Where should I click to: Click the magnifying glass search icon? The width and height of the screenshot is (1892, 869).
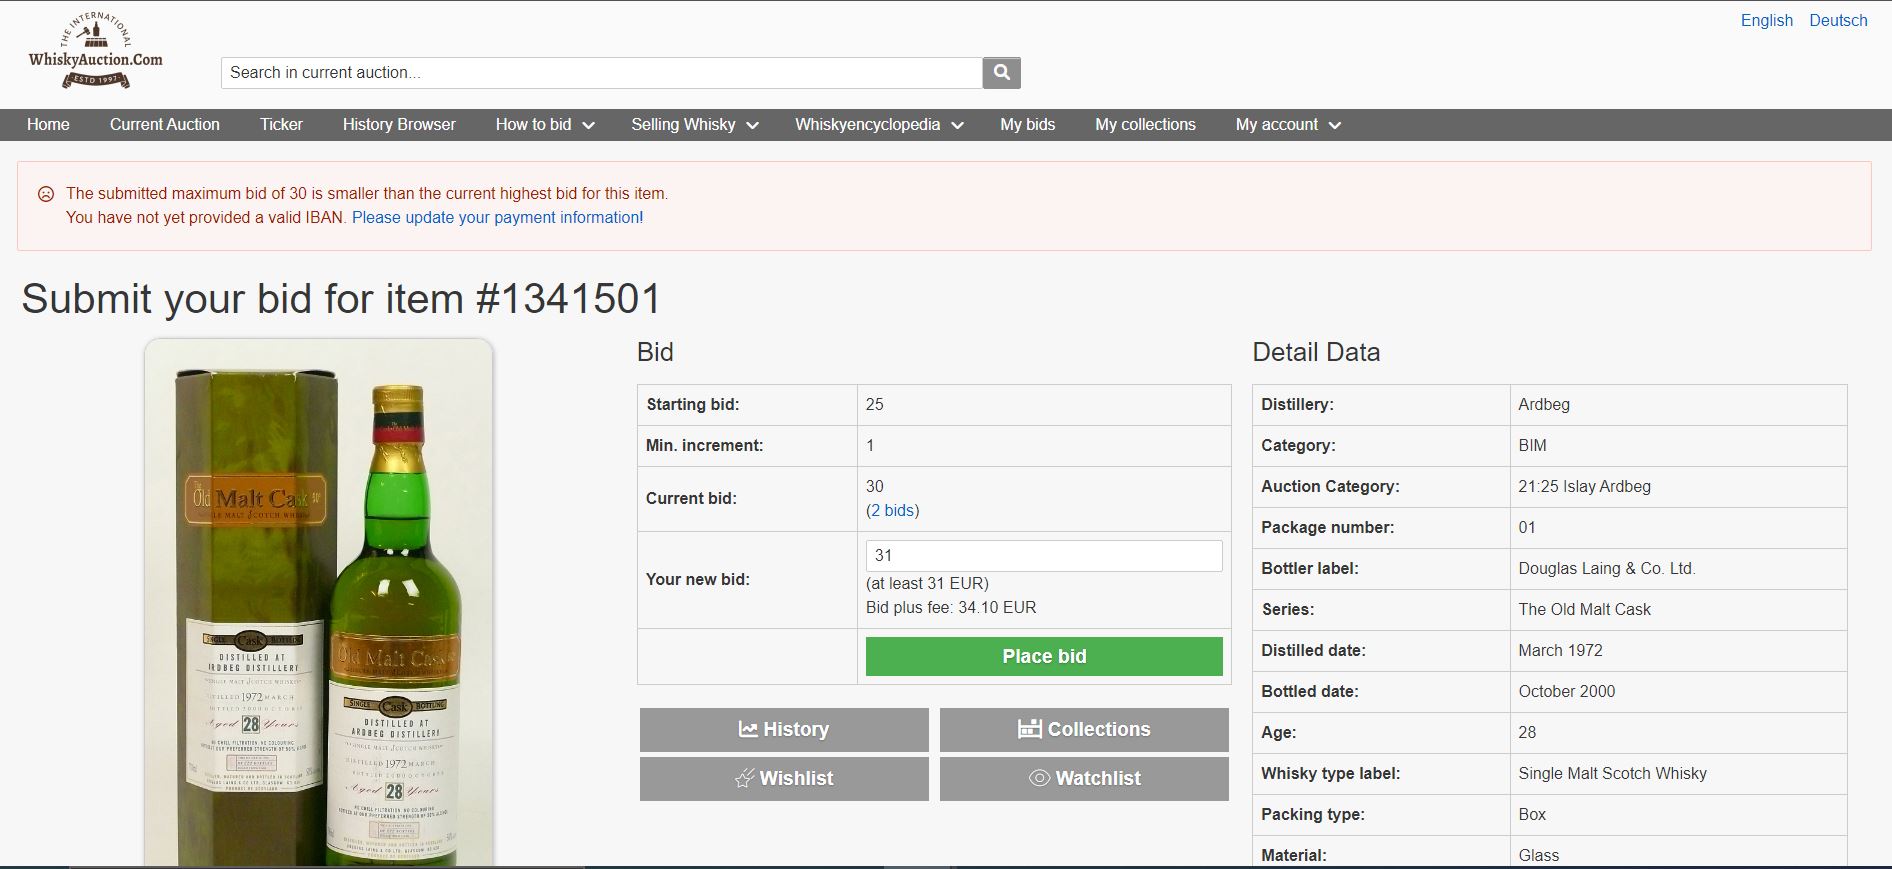pyautogui.click(x=1001, y=73)
